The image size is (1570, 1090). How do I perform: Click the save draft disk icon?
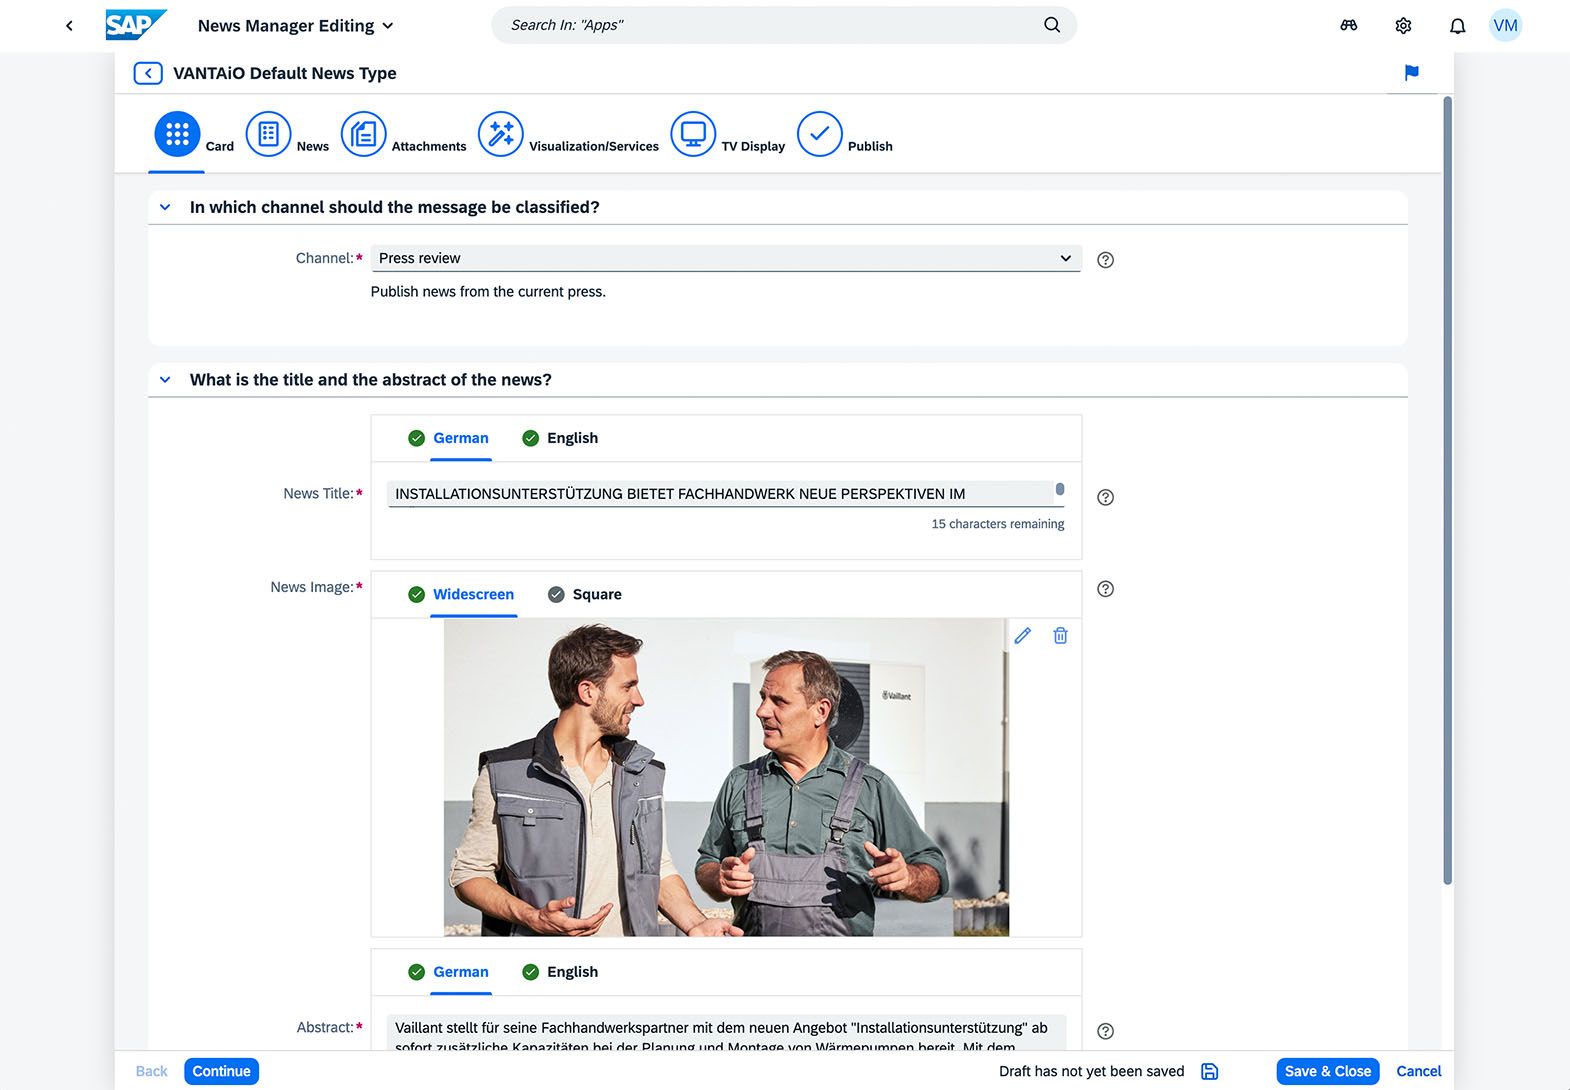(x=1210, y=1071)
